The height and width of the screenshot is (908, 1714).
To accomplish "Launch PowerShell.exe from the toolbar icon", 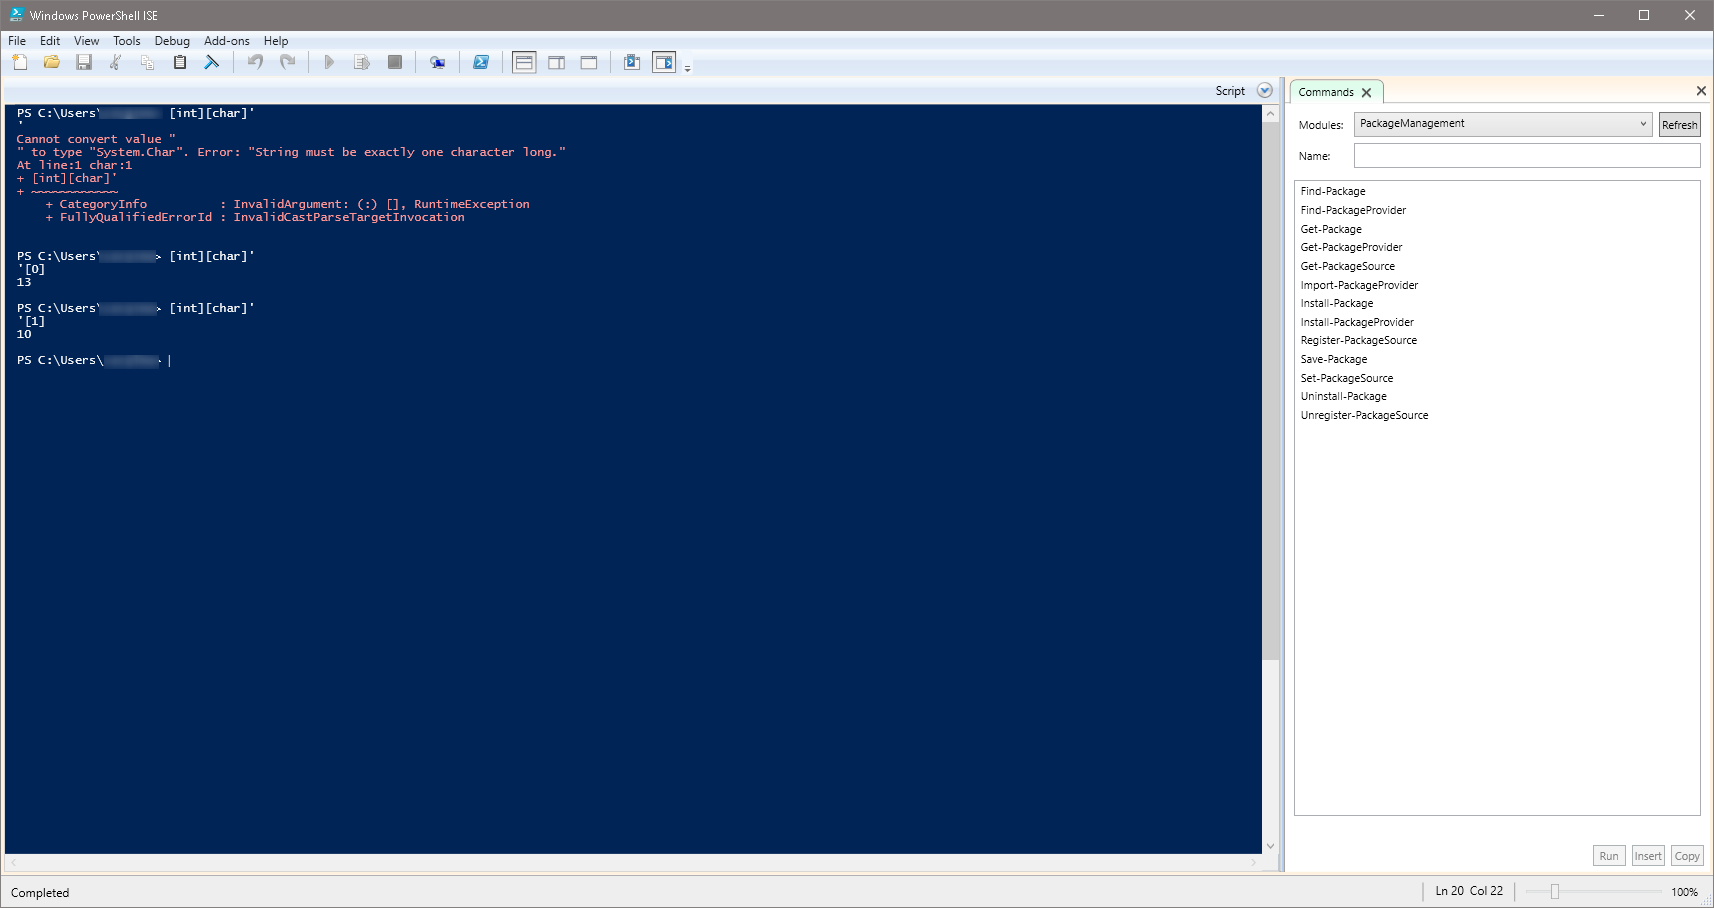I will point(481,62).
